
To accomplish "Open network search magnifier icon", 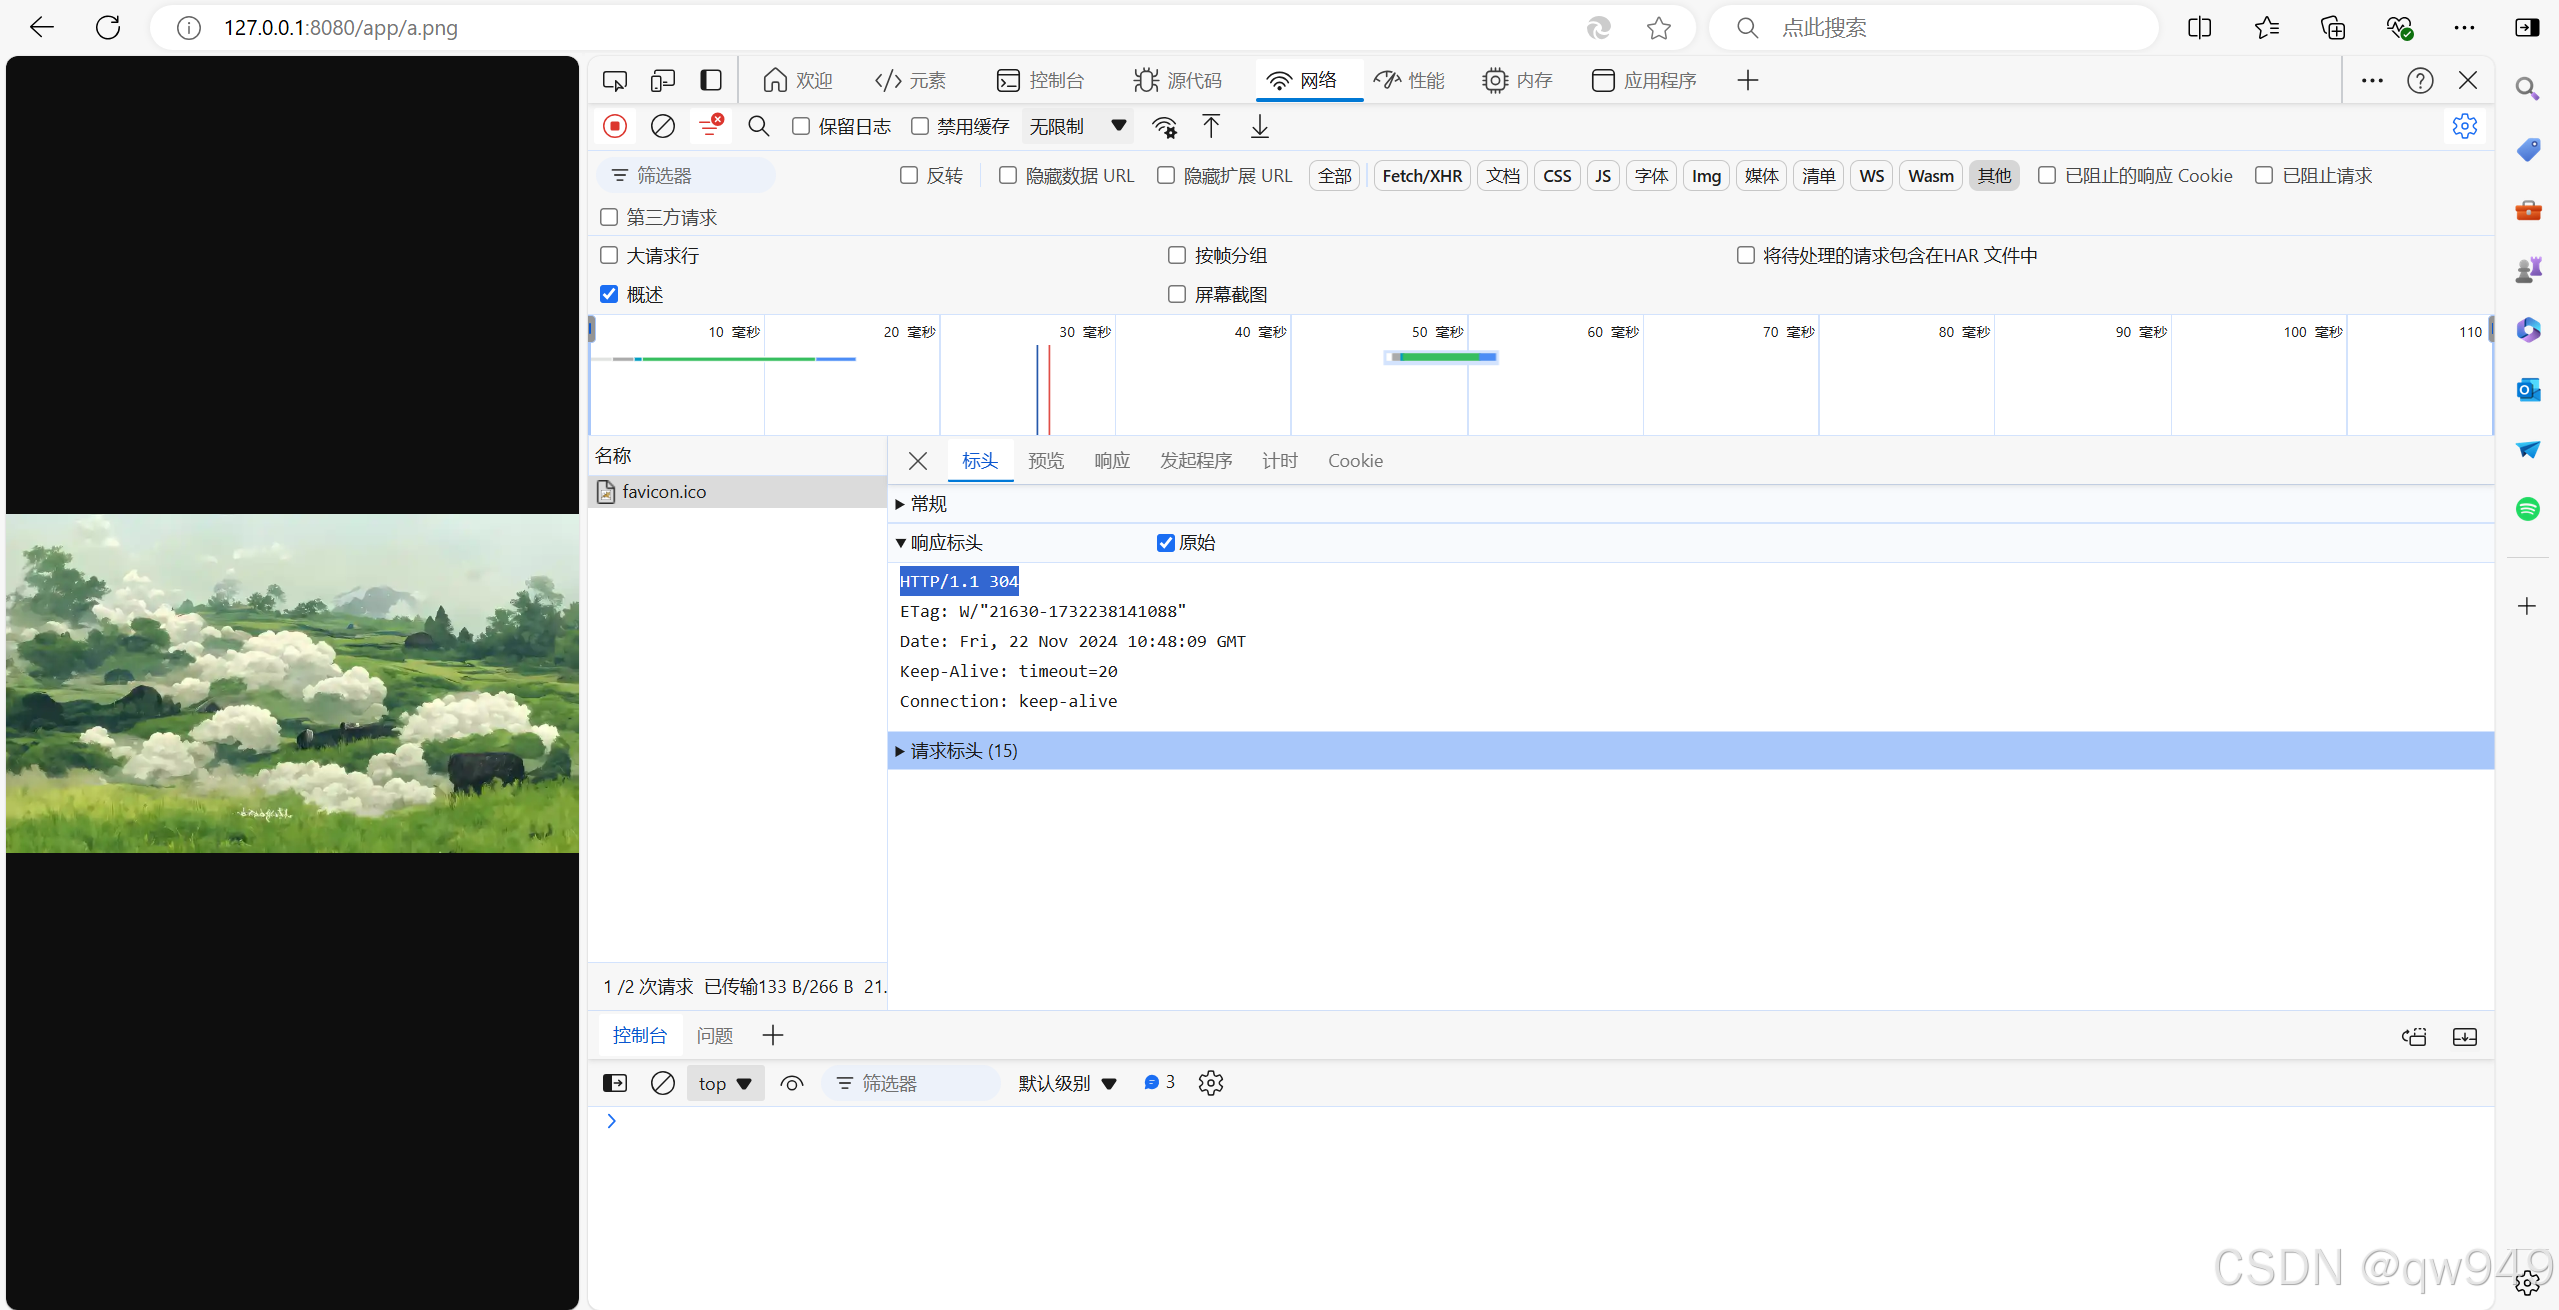I will coord(759,126).
